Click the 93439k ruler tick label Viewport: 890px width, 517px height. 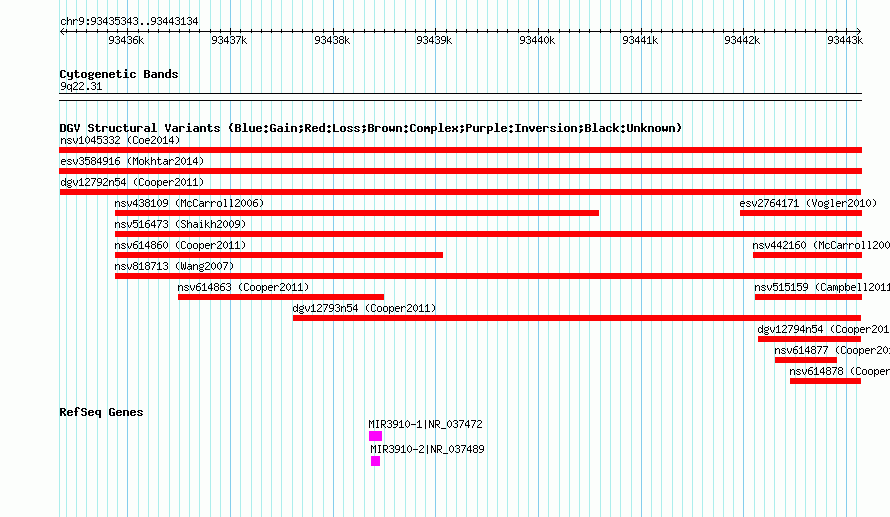pyautogui.click(x=434, y=40)
